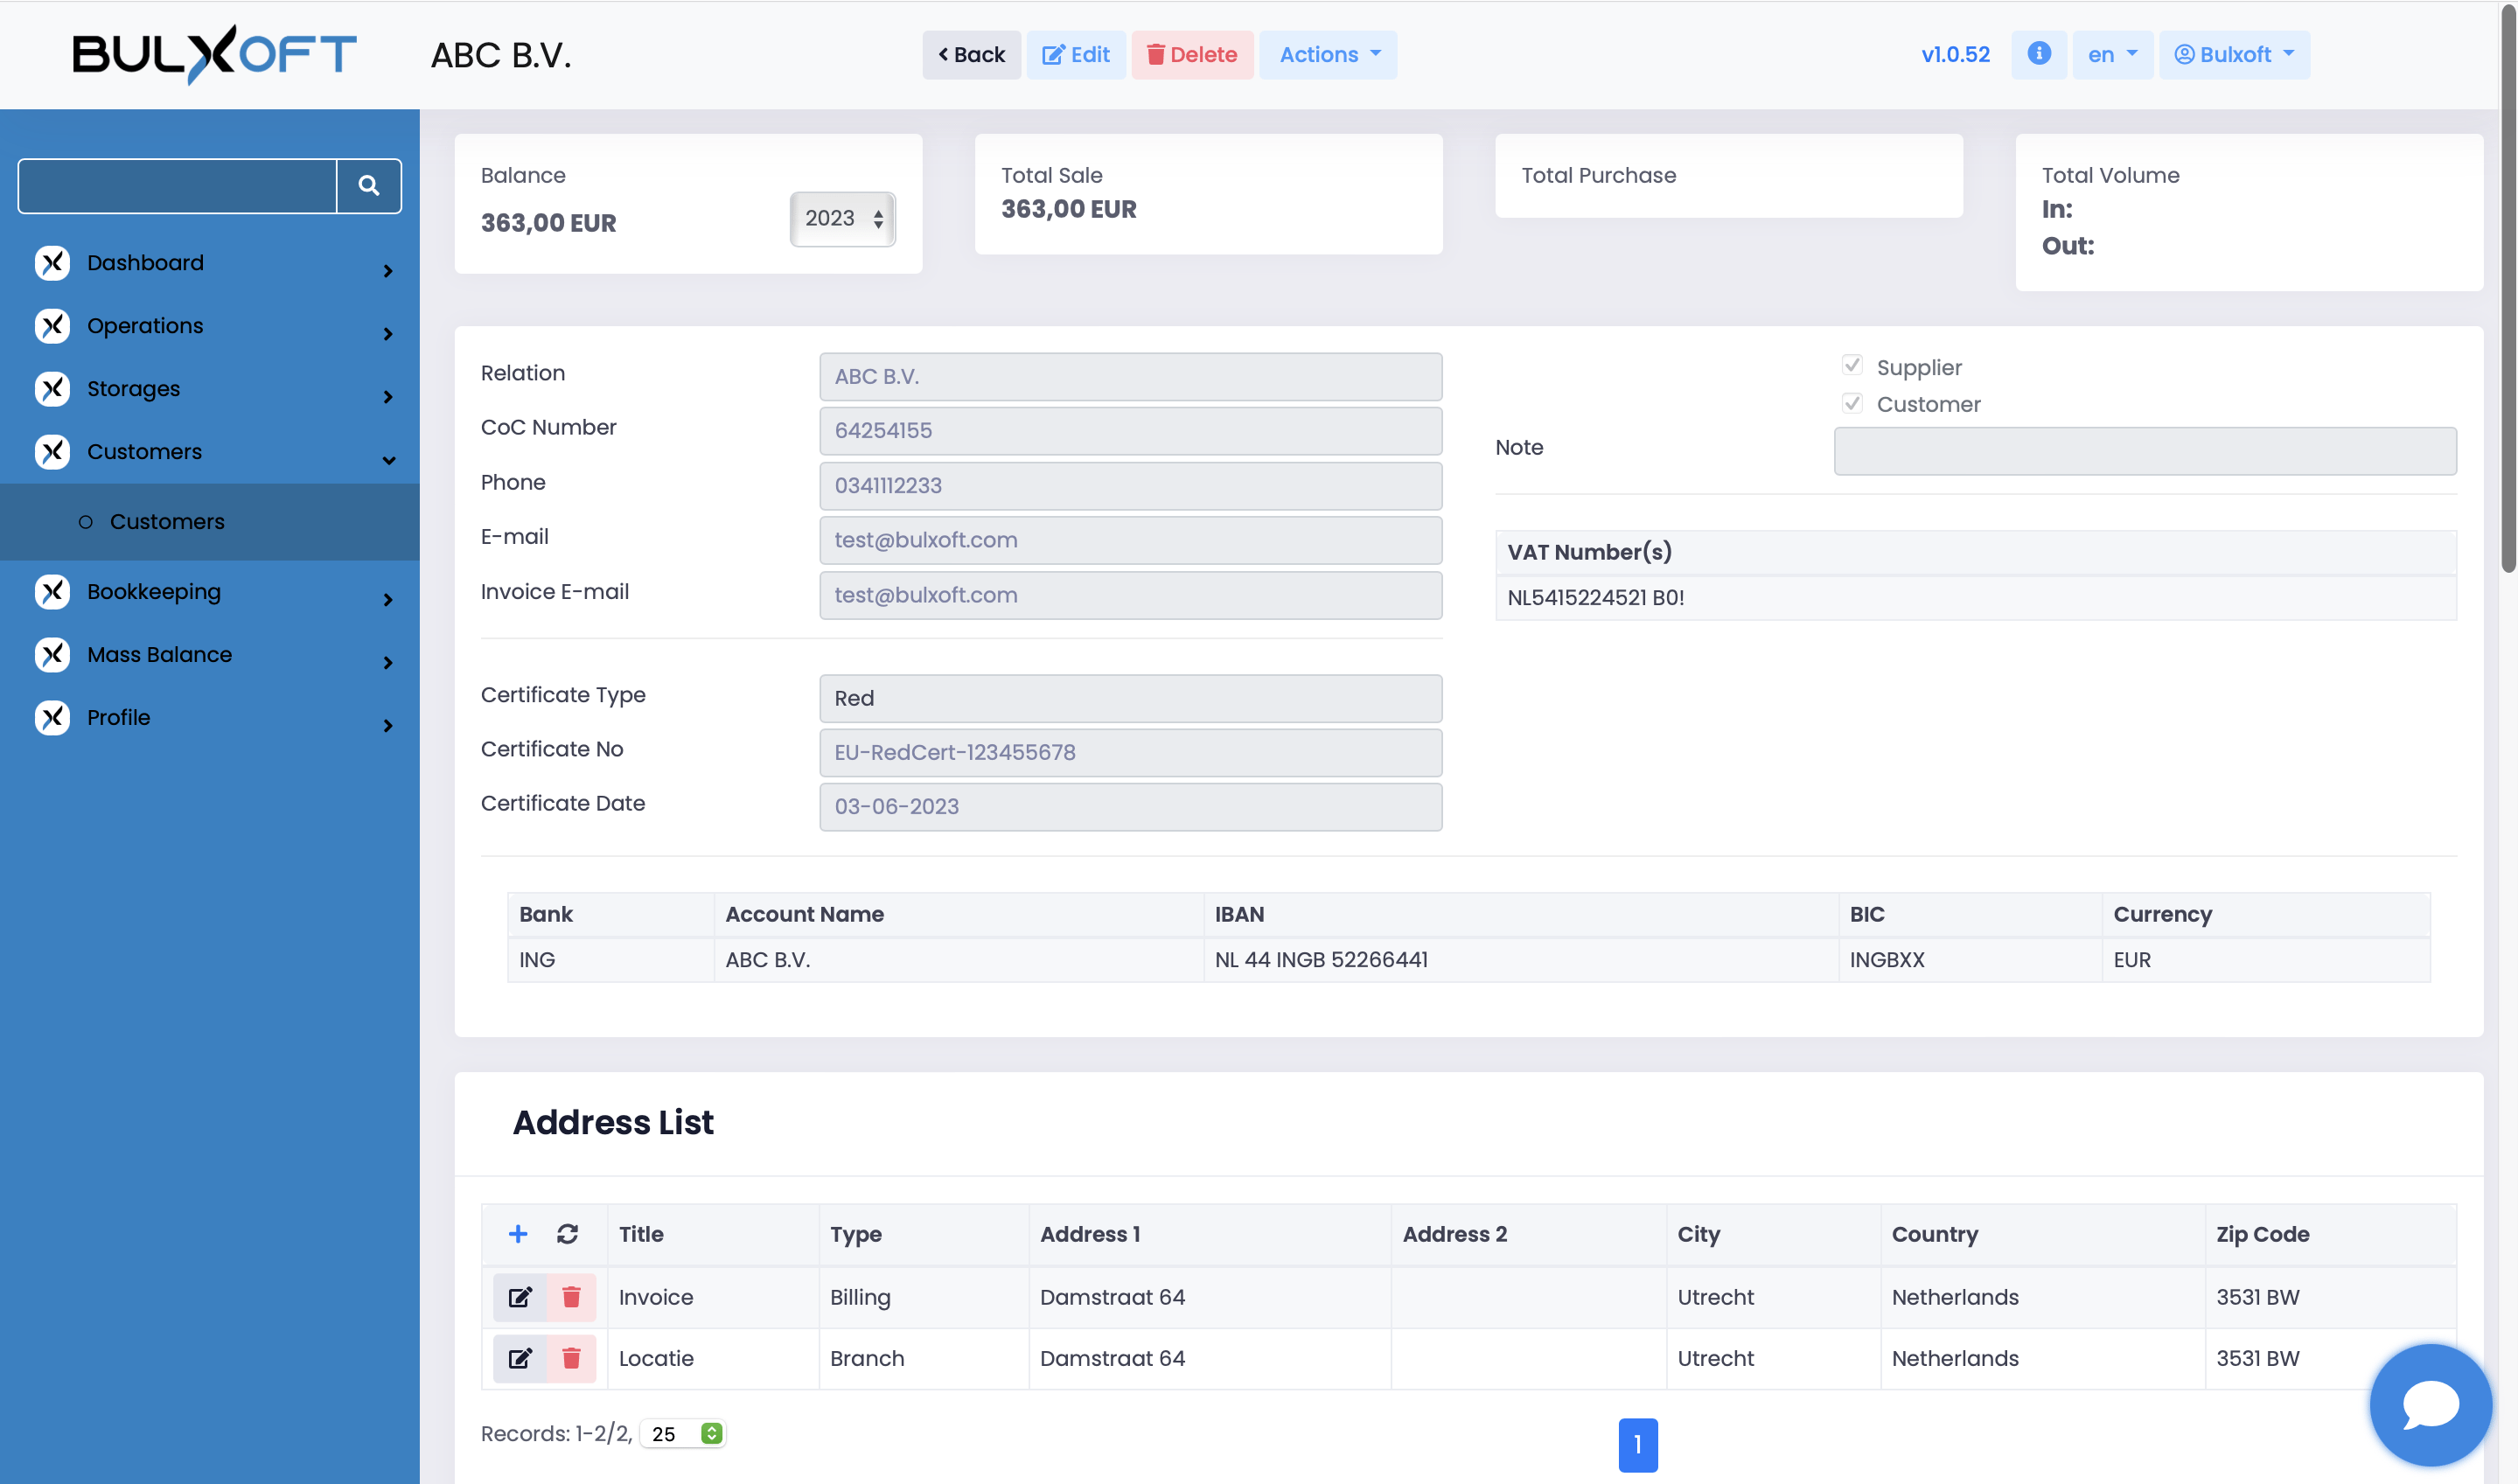
Task: Click the info icon next to version
Action: pos(2038,54)
